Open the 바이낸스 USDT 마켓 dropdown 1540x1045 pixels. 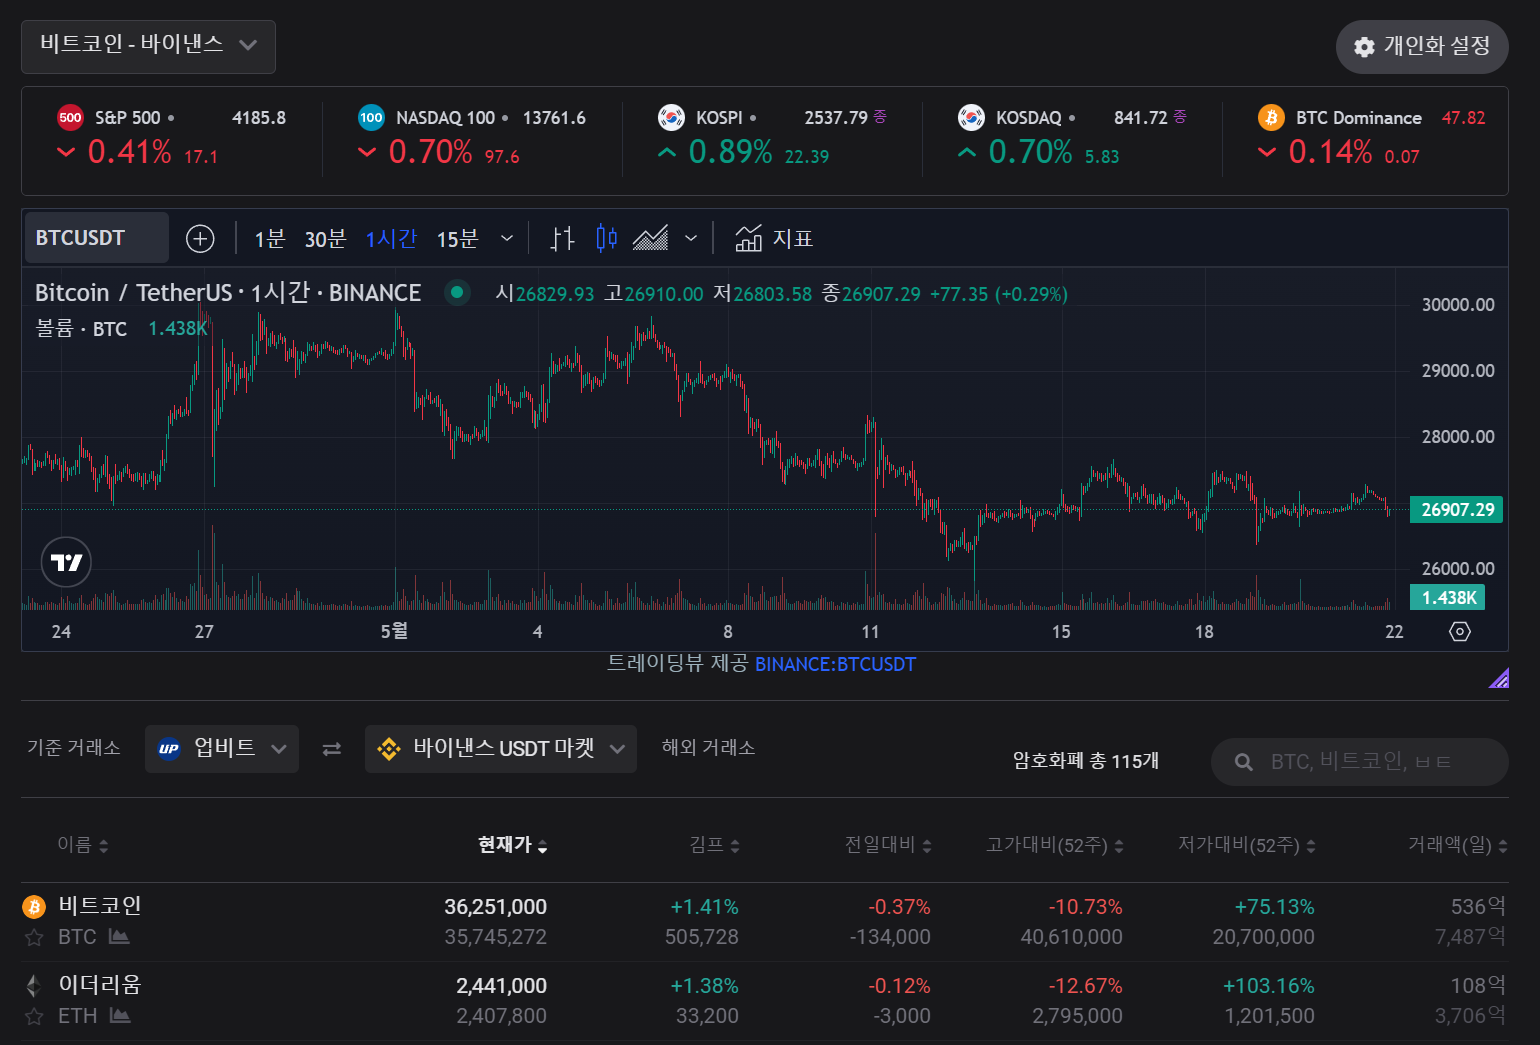501,749
